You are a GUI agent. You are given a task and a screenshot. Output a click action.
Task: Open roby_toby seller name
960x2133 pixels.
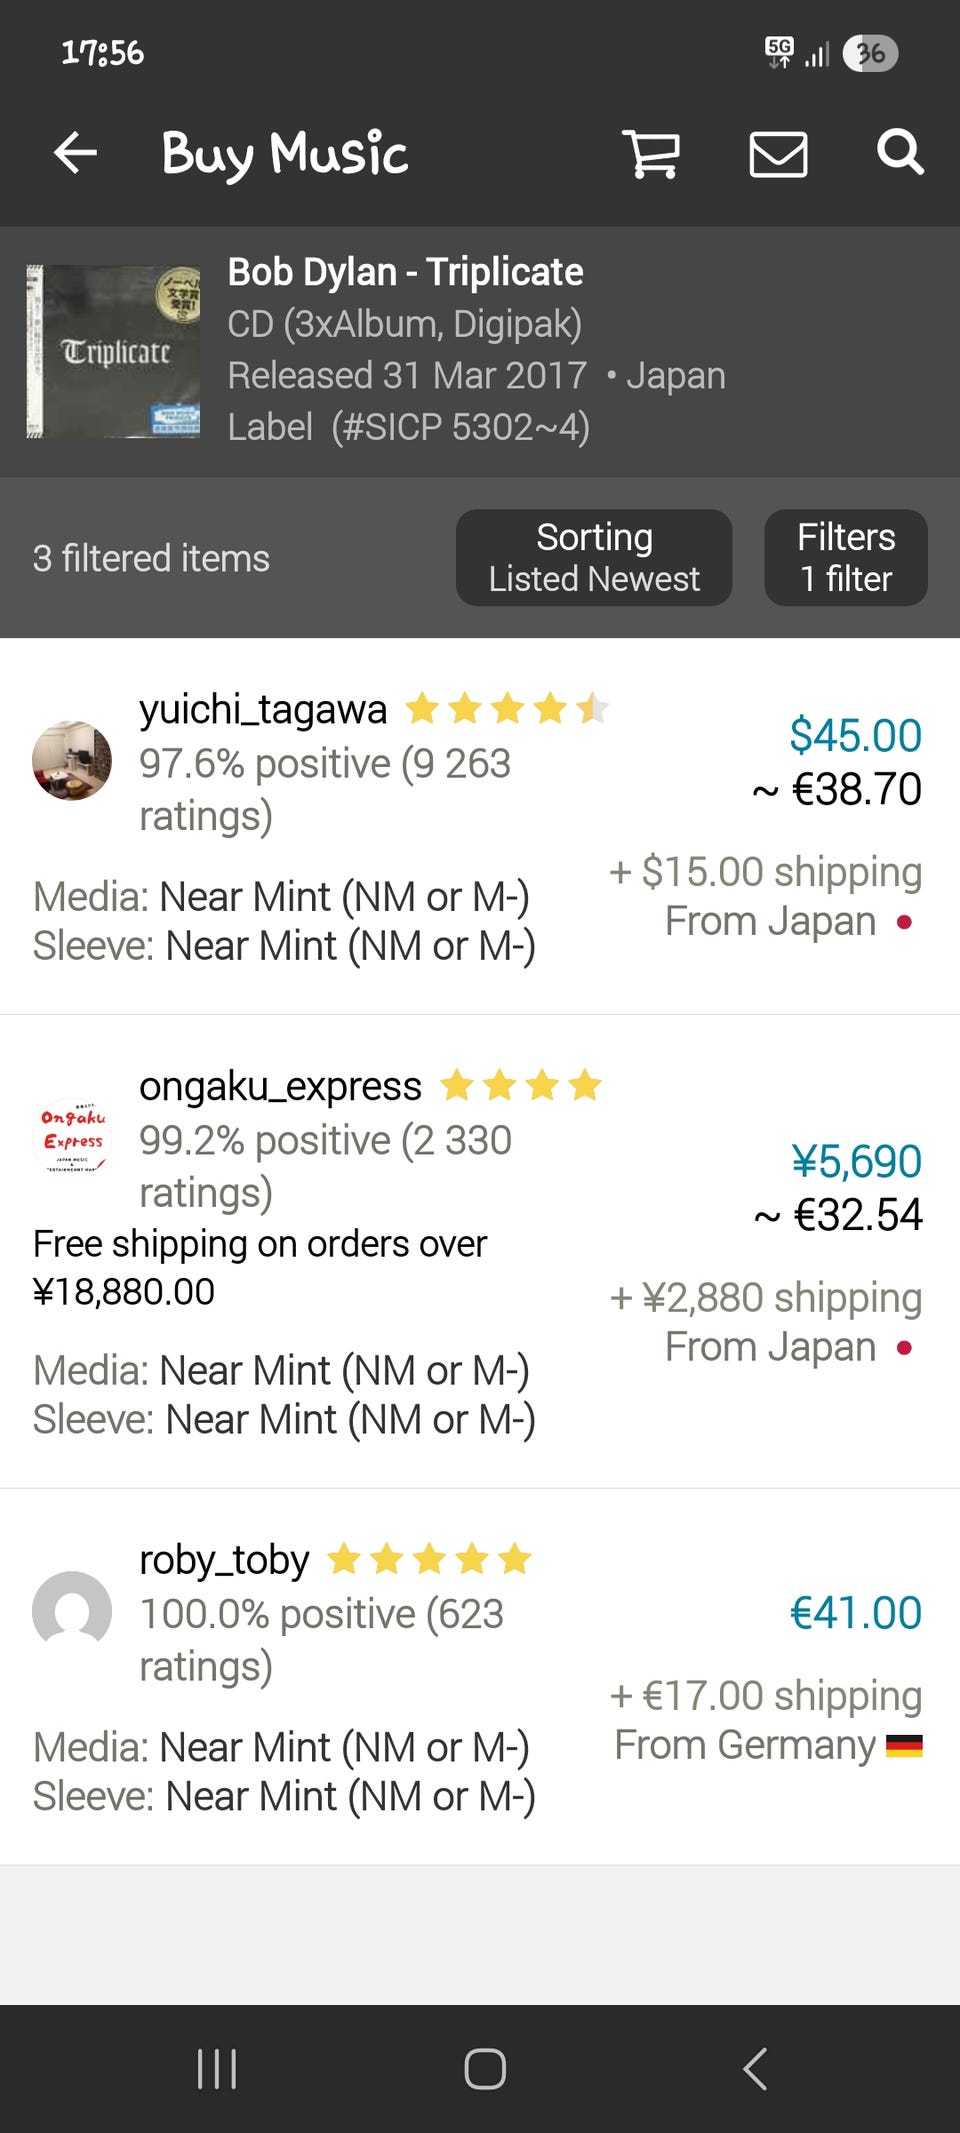click(x=224, y=1559)
